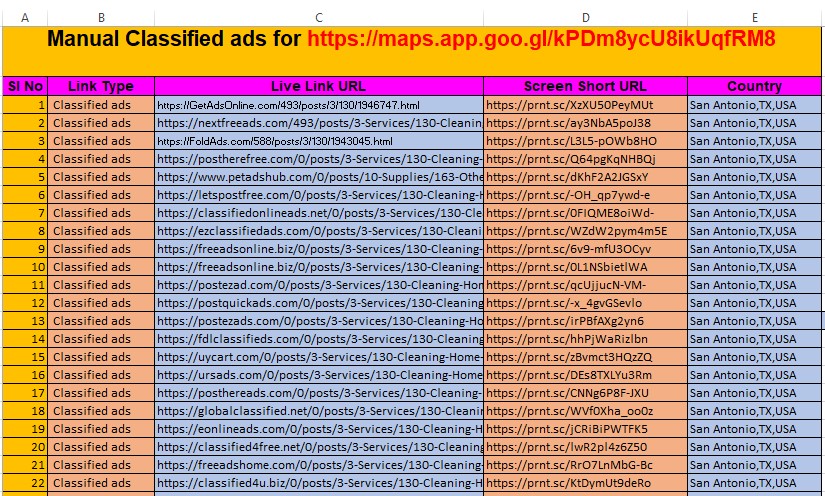Click screenshot URL prnt.sc/dKhF2A2JGSxY

[x=567, y=177]
